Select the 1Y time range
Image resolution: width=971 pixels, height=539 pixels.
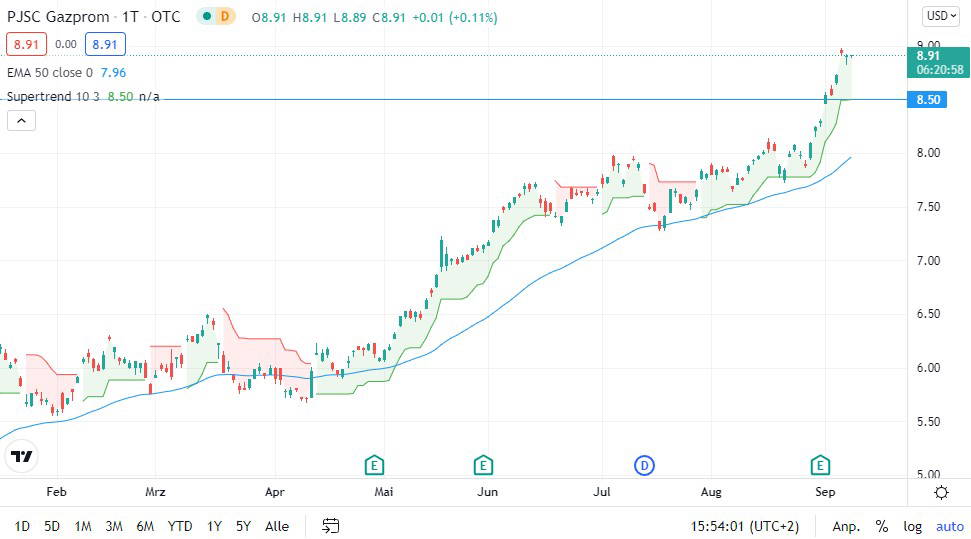click(x=214, y=526)
